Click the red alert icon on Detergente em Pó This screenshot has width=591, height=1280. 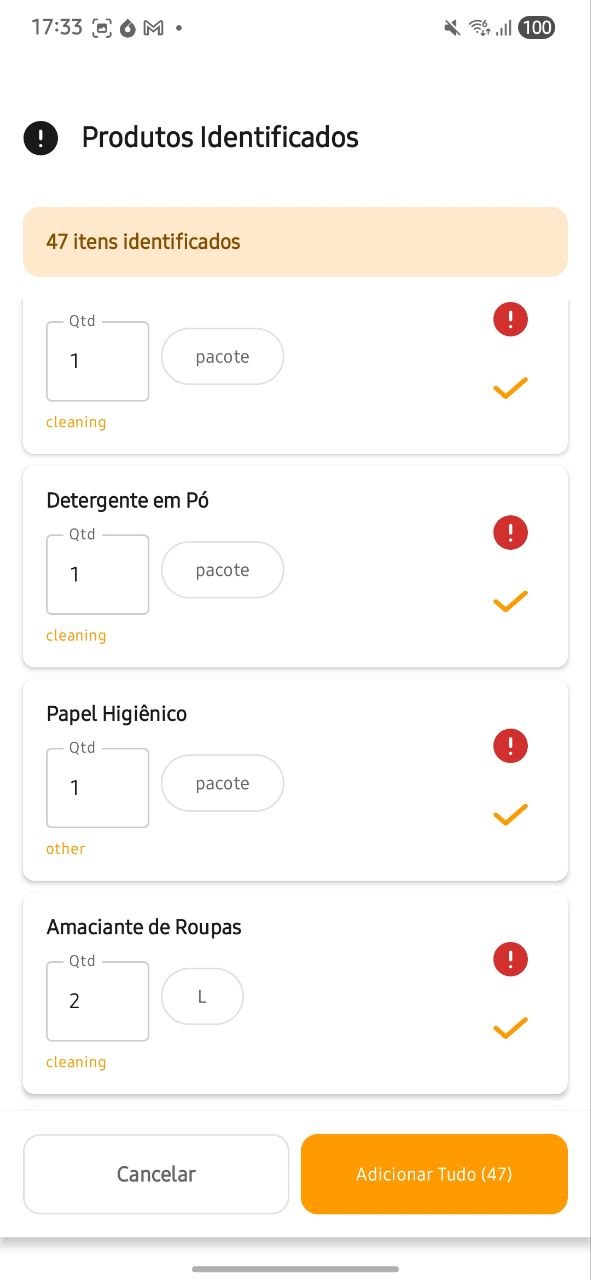(510, 532)
